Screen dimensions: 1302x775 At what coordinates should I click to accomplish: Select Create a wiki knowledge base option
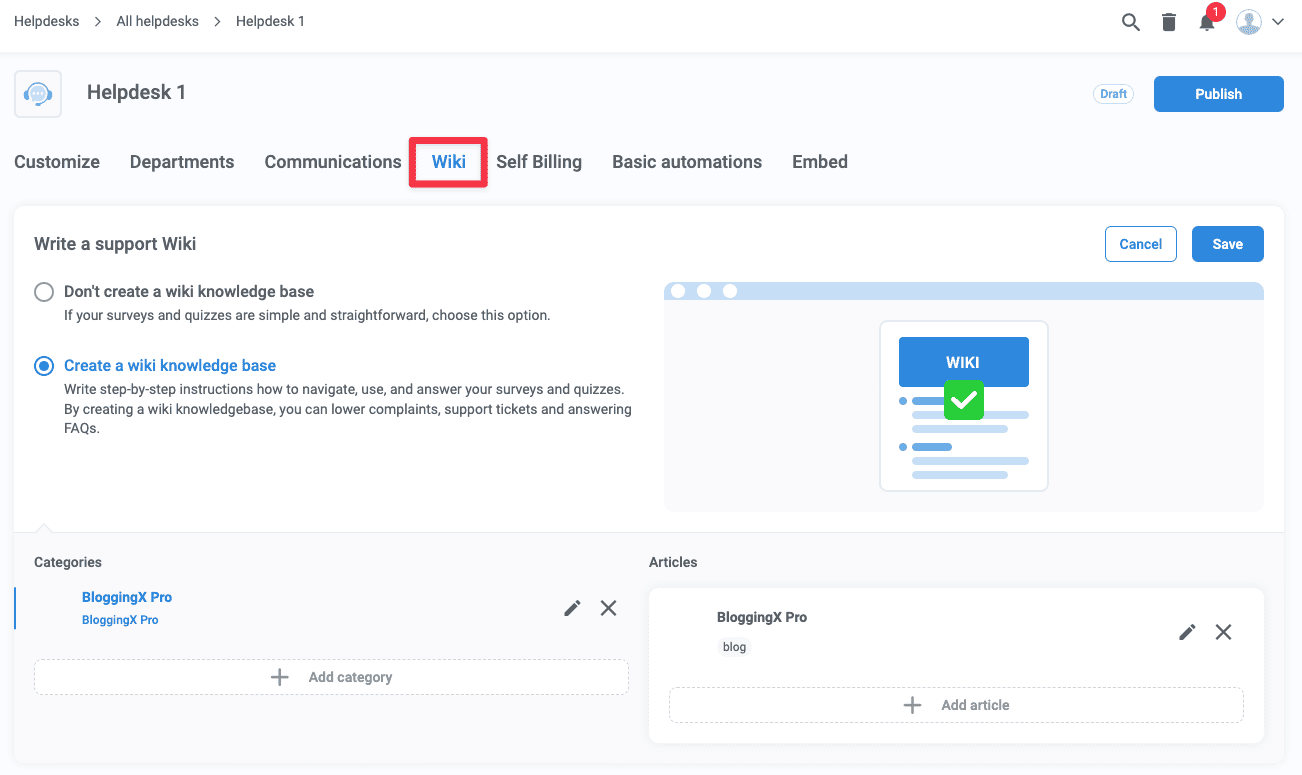[44, 366]
